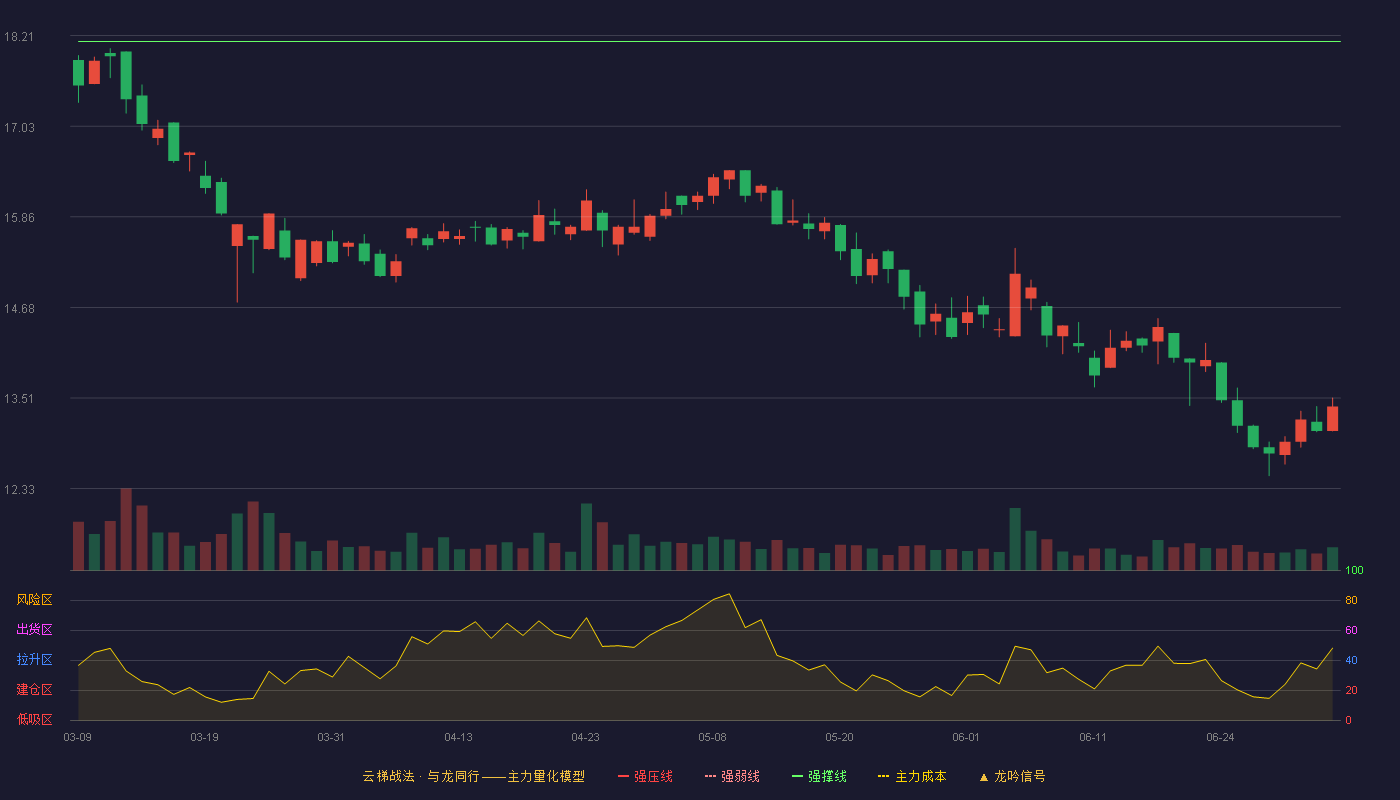The height and width of the screenshot is (800, 1400).
Task: Click the indicator line's highest peak near 05-08
Action: point(729,594)
